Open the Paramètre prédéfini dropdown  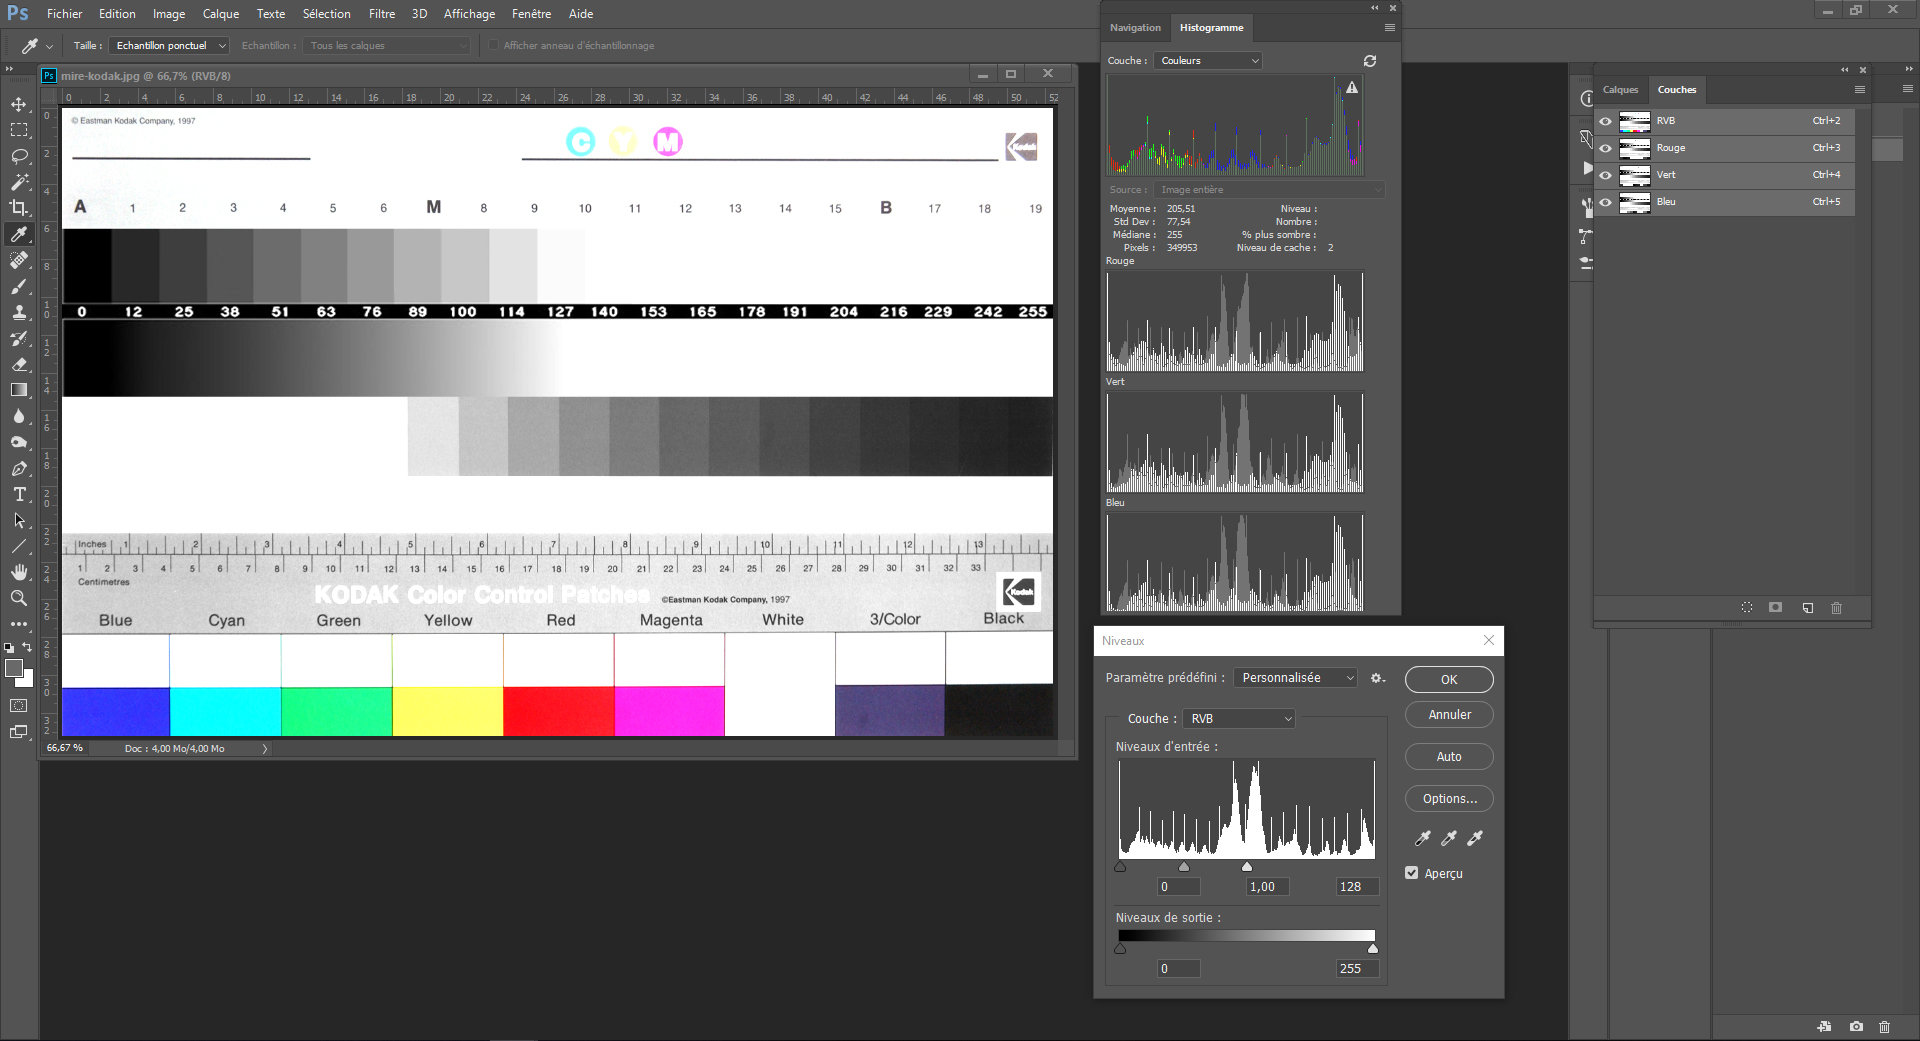[1296, 678]
